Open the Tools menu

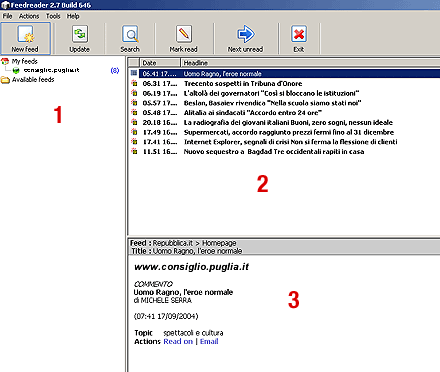point(53,16)
